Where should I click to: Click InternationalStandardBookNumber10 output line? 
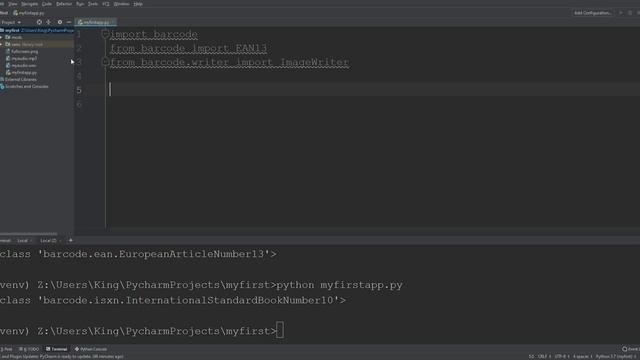coord(173,300)
